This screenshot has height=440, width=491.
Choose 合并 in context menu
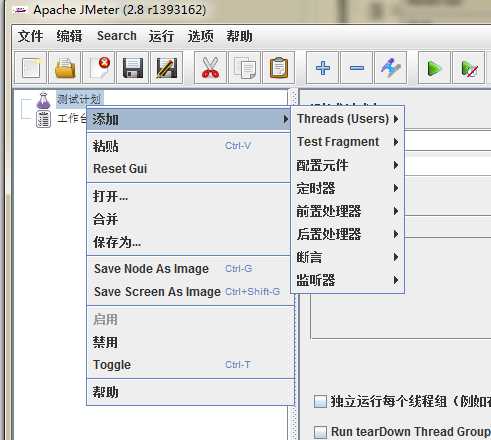[189, 219]
